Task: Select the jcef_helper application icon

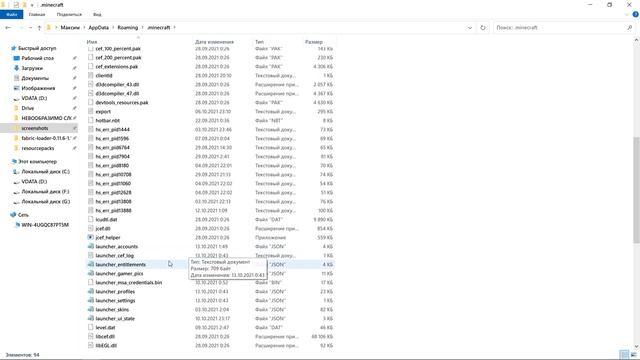Action: point(91,238)
